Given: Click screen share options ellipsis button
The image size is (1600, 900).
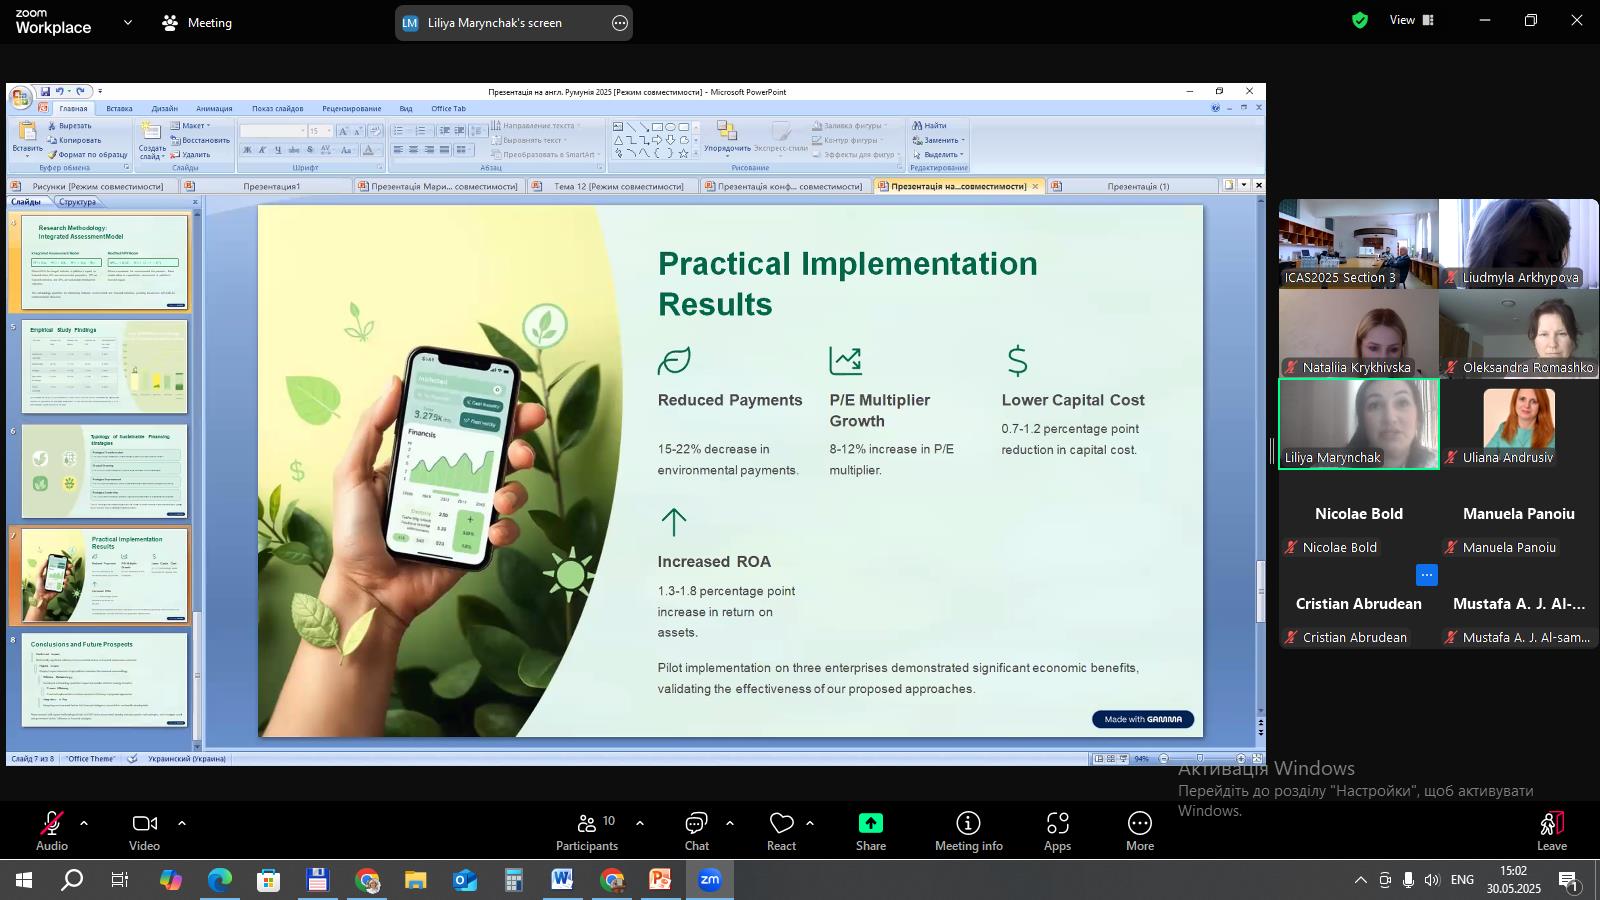Looking at the screenshot, I should [620, 23].
